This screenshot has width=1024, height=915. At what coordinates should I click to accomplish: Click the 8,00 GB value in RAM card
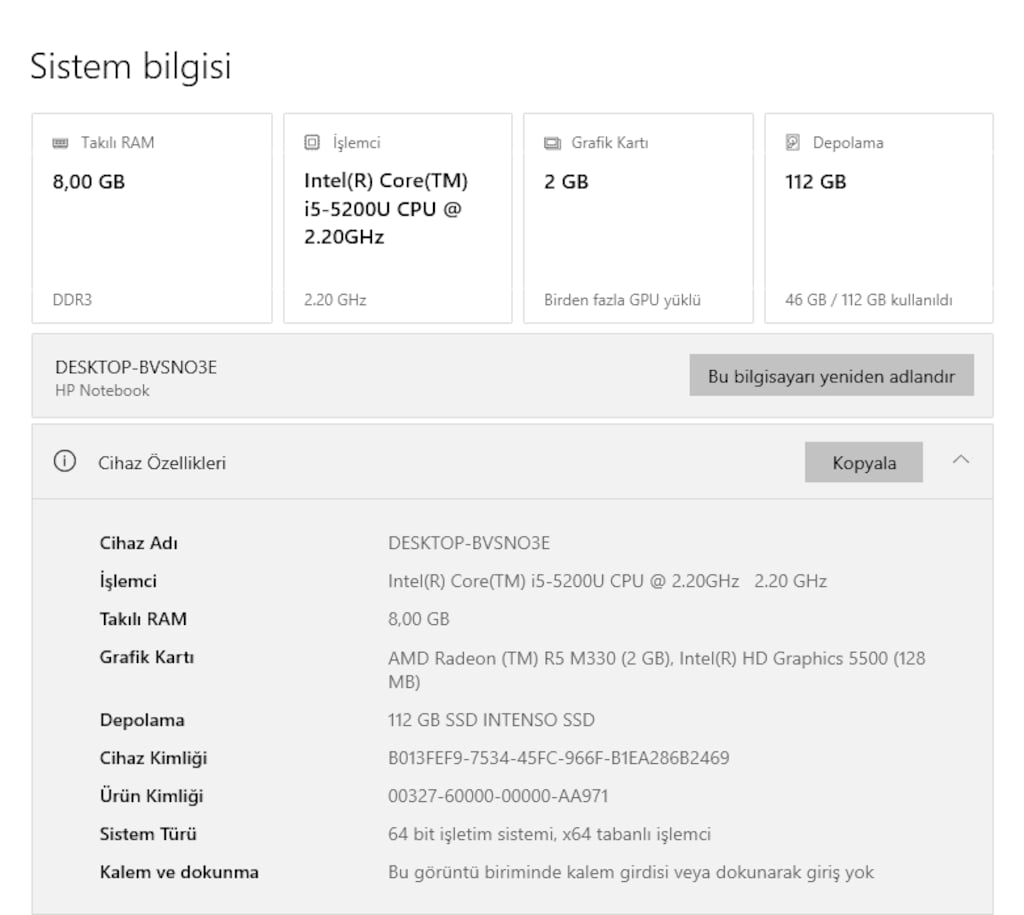tap(89, 182)
